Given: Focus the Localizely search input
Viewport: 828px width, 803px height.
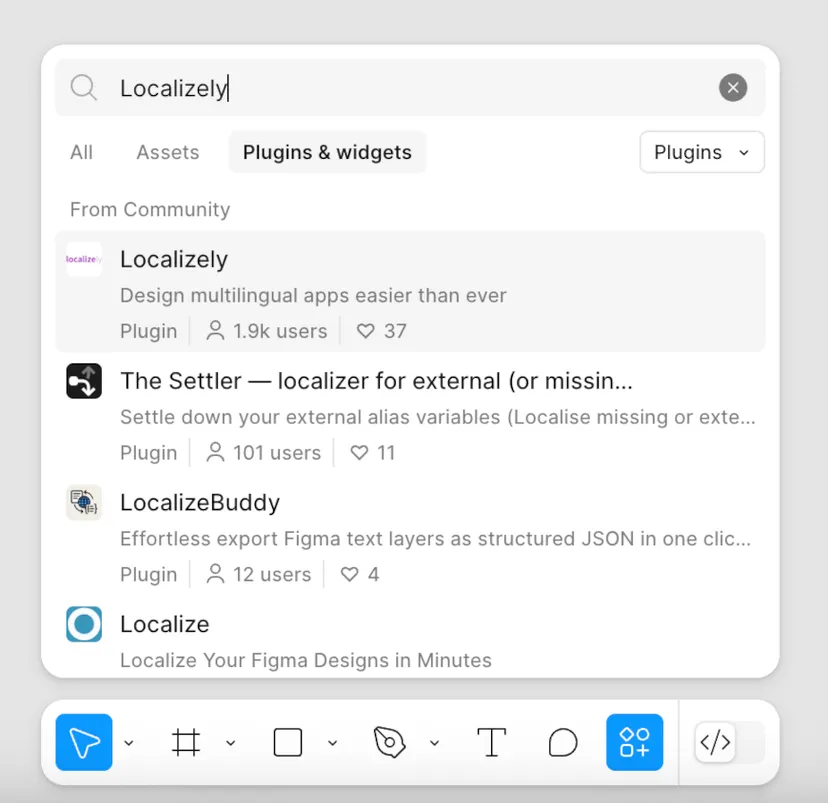Looking at the screenshot, I should click(x=412, y=88).
